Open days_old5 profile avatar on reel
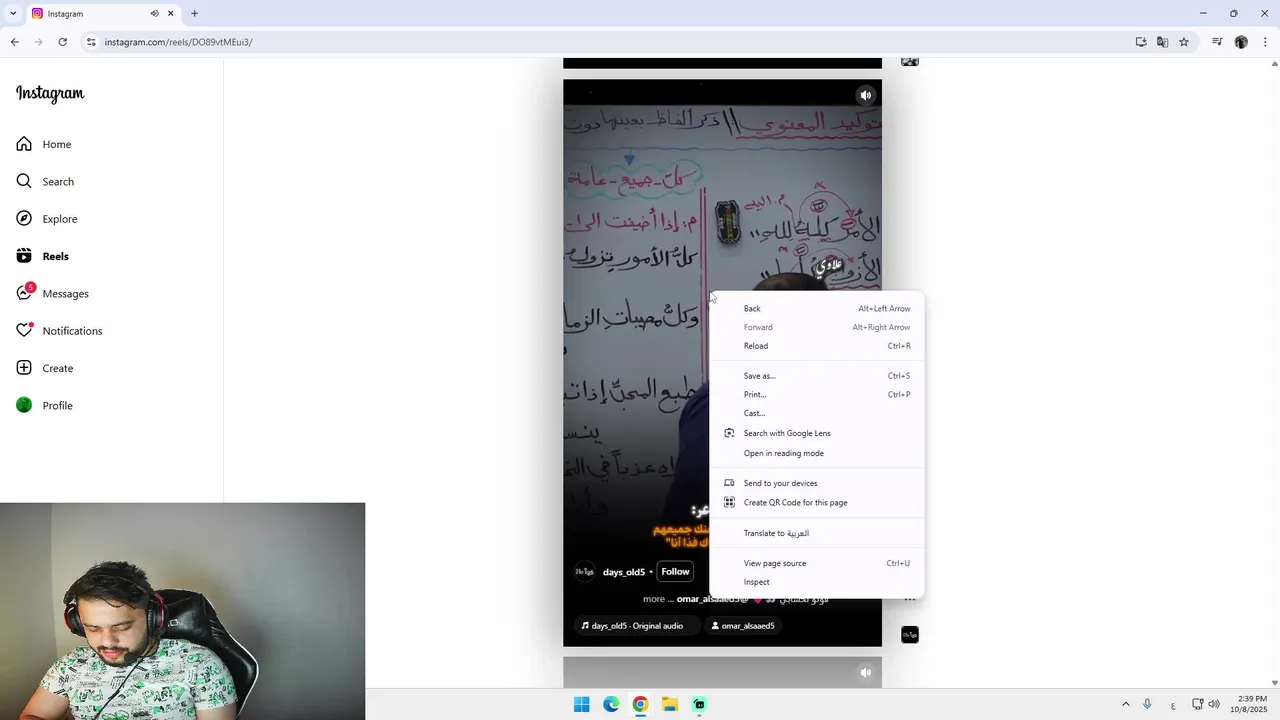 click(585, 572)
